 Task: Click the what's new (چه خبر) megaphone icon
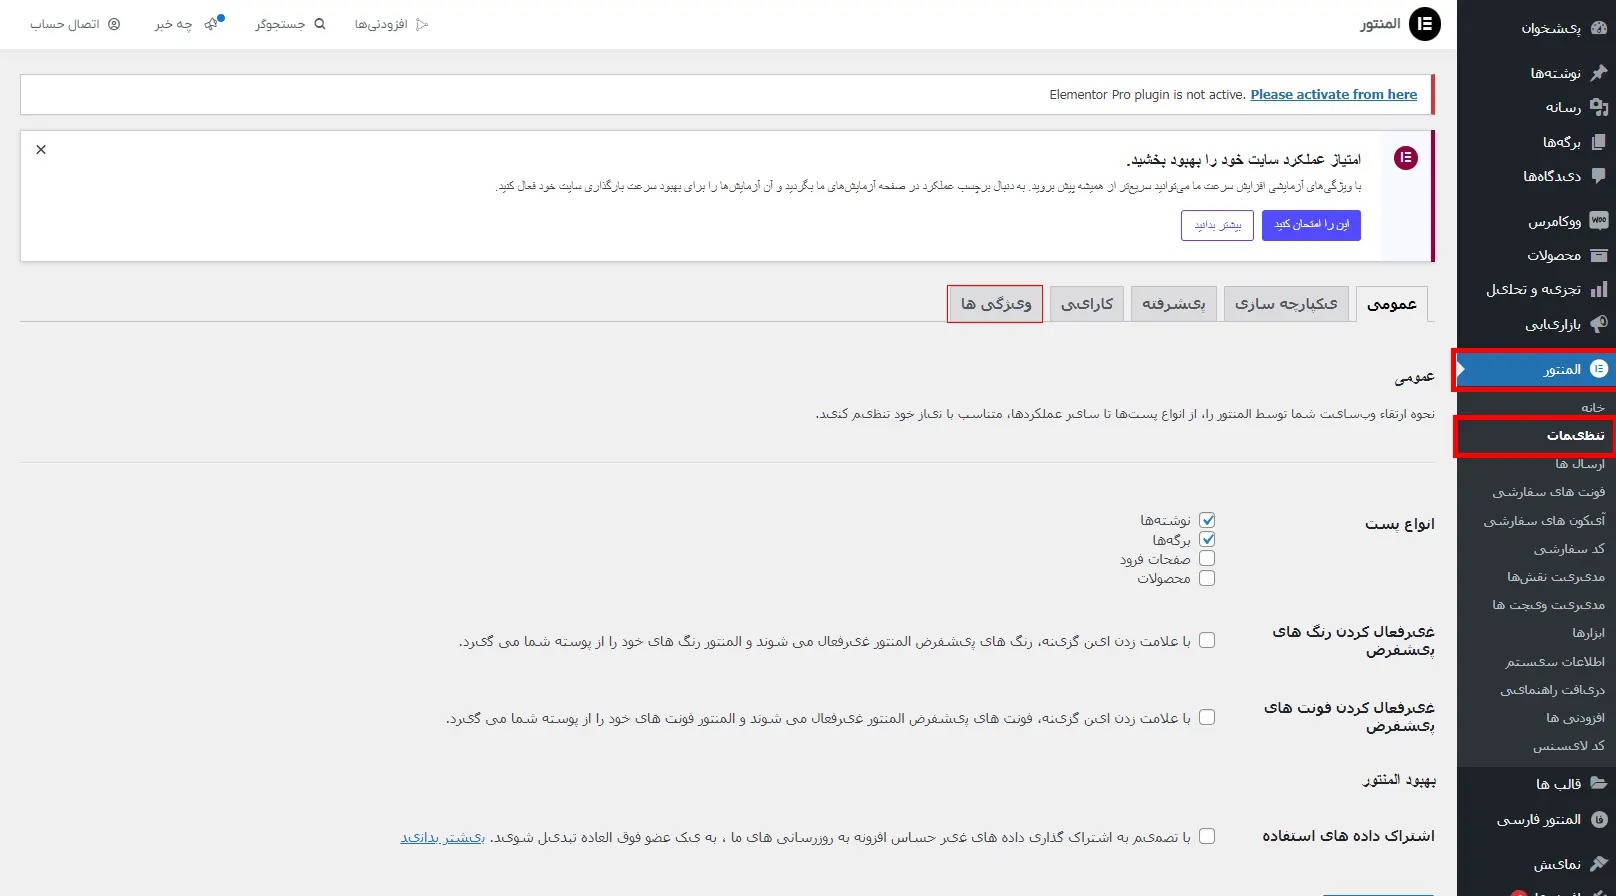click(x=212, y=23)
